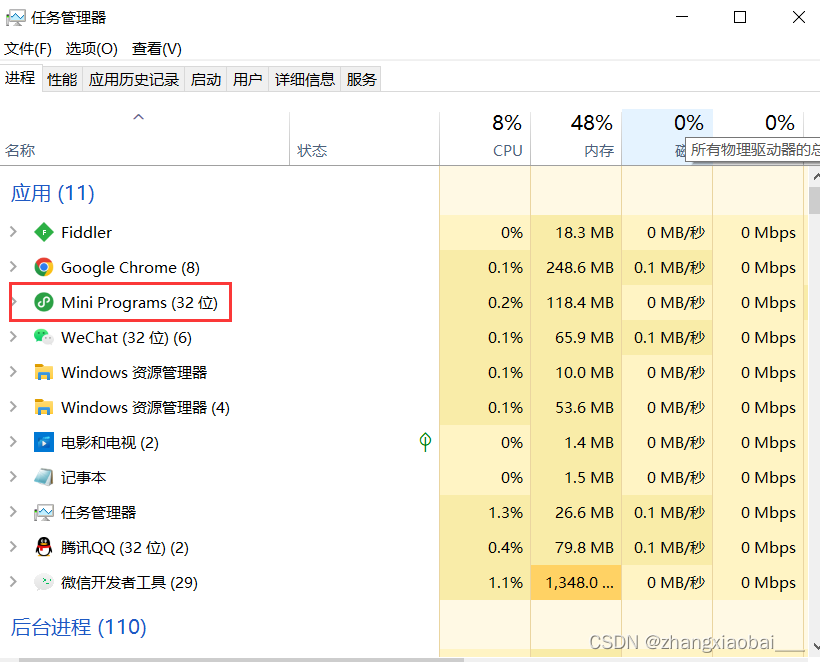Click the Task Manager title bar icon
Screen dimensions: 820x662
click(15, 18)
